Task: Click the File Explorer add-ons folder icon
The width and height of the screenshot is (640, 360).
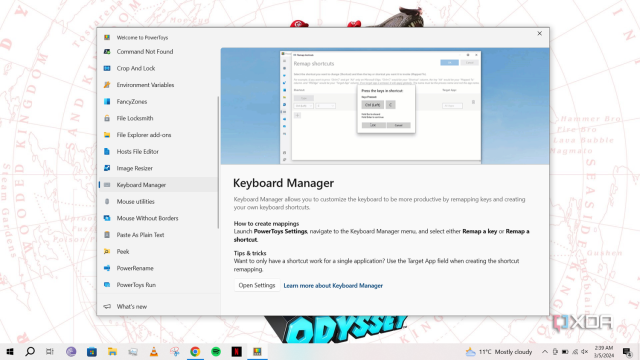Action: 107,135
